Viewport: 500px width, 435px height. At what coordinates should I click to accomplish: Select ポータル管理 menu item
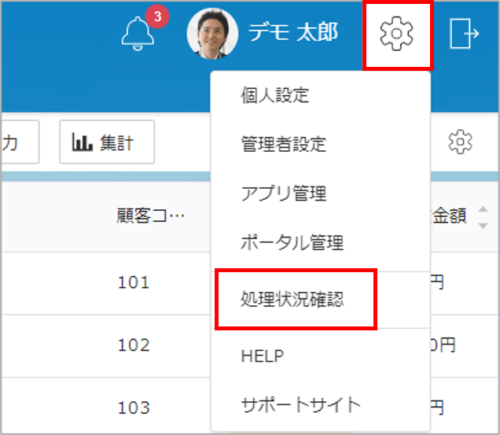[292, 242]
